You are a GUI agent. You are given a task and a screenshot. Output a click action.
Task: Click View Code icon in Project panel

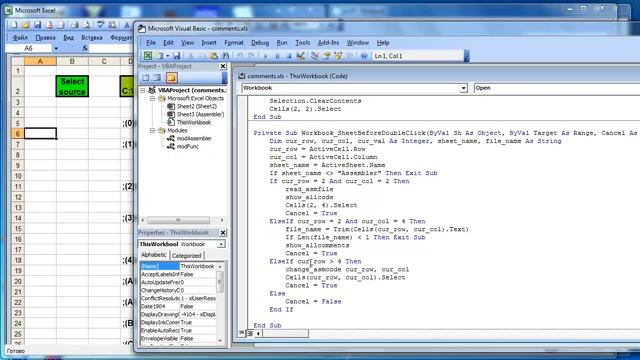tap(146, 78)
